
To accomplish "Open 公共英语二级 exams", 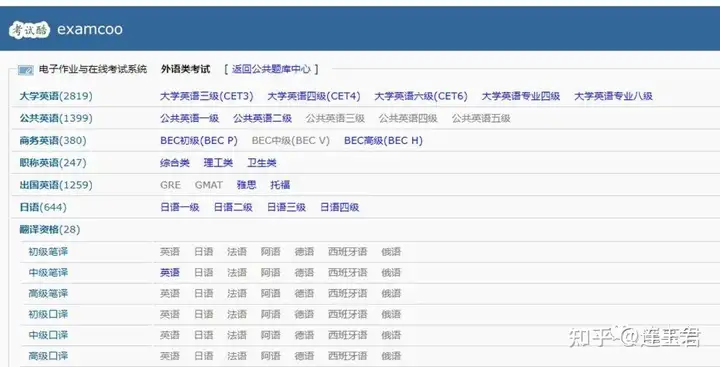I will coord(263,118).
